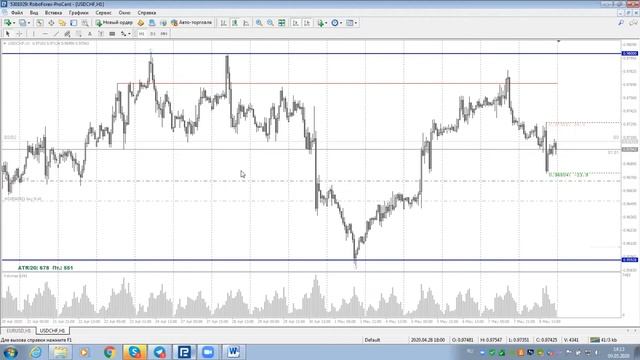The image size is (640, 360).
Task: Expand the Profiles dropdown arrow
Action: coord(29,23)
